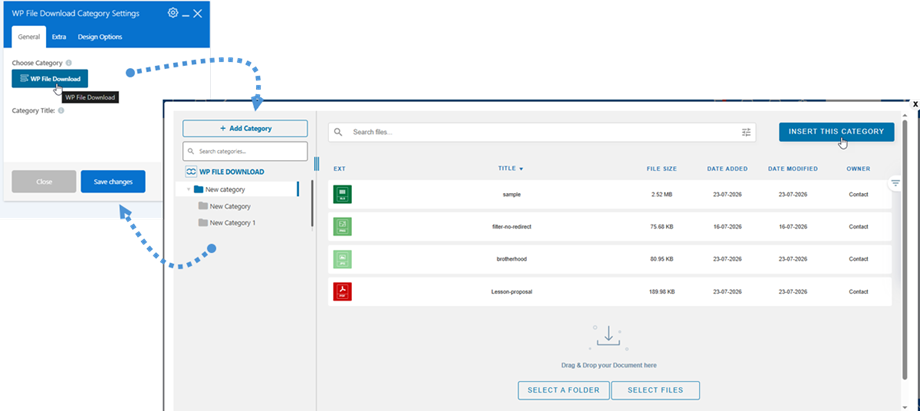Click SELECT FILES button
This screenshot has height=411, width=920.
point(655,390)
